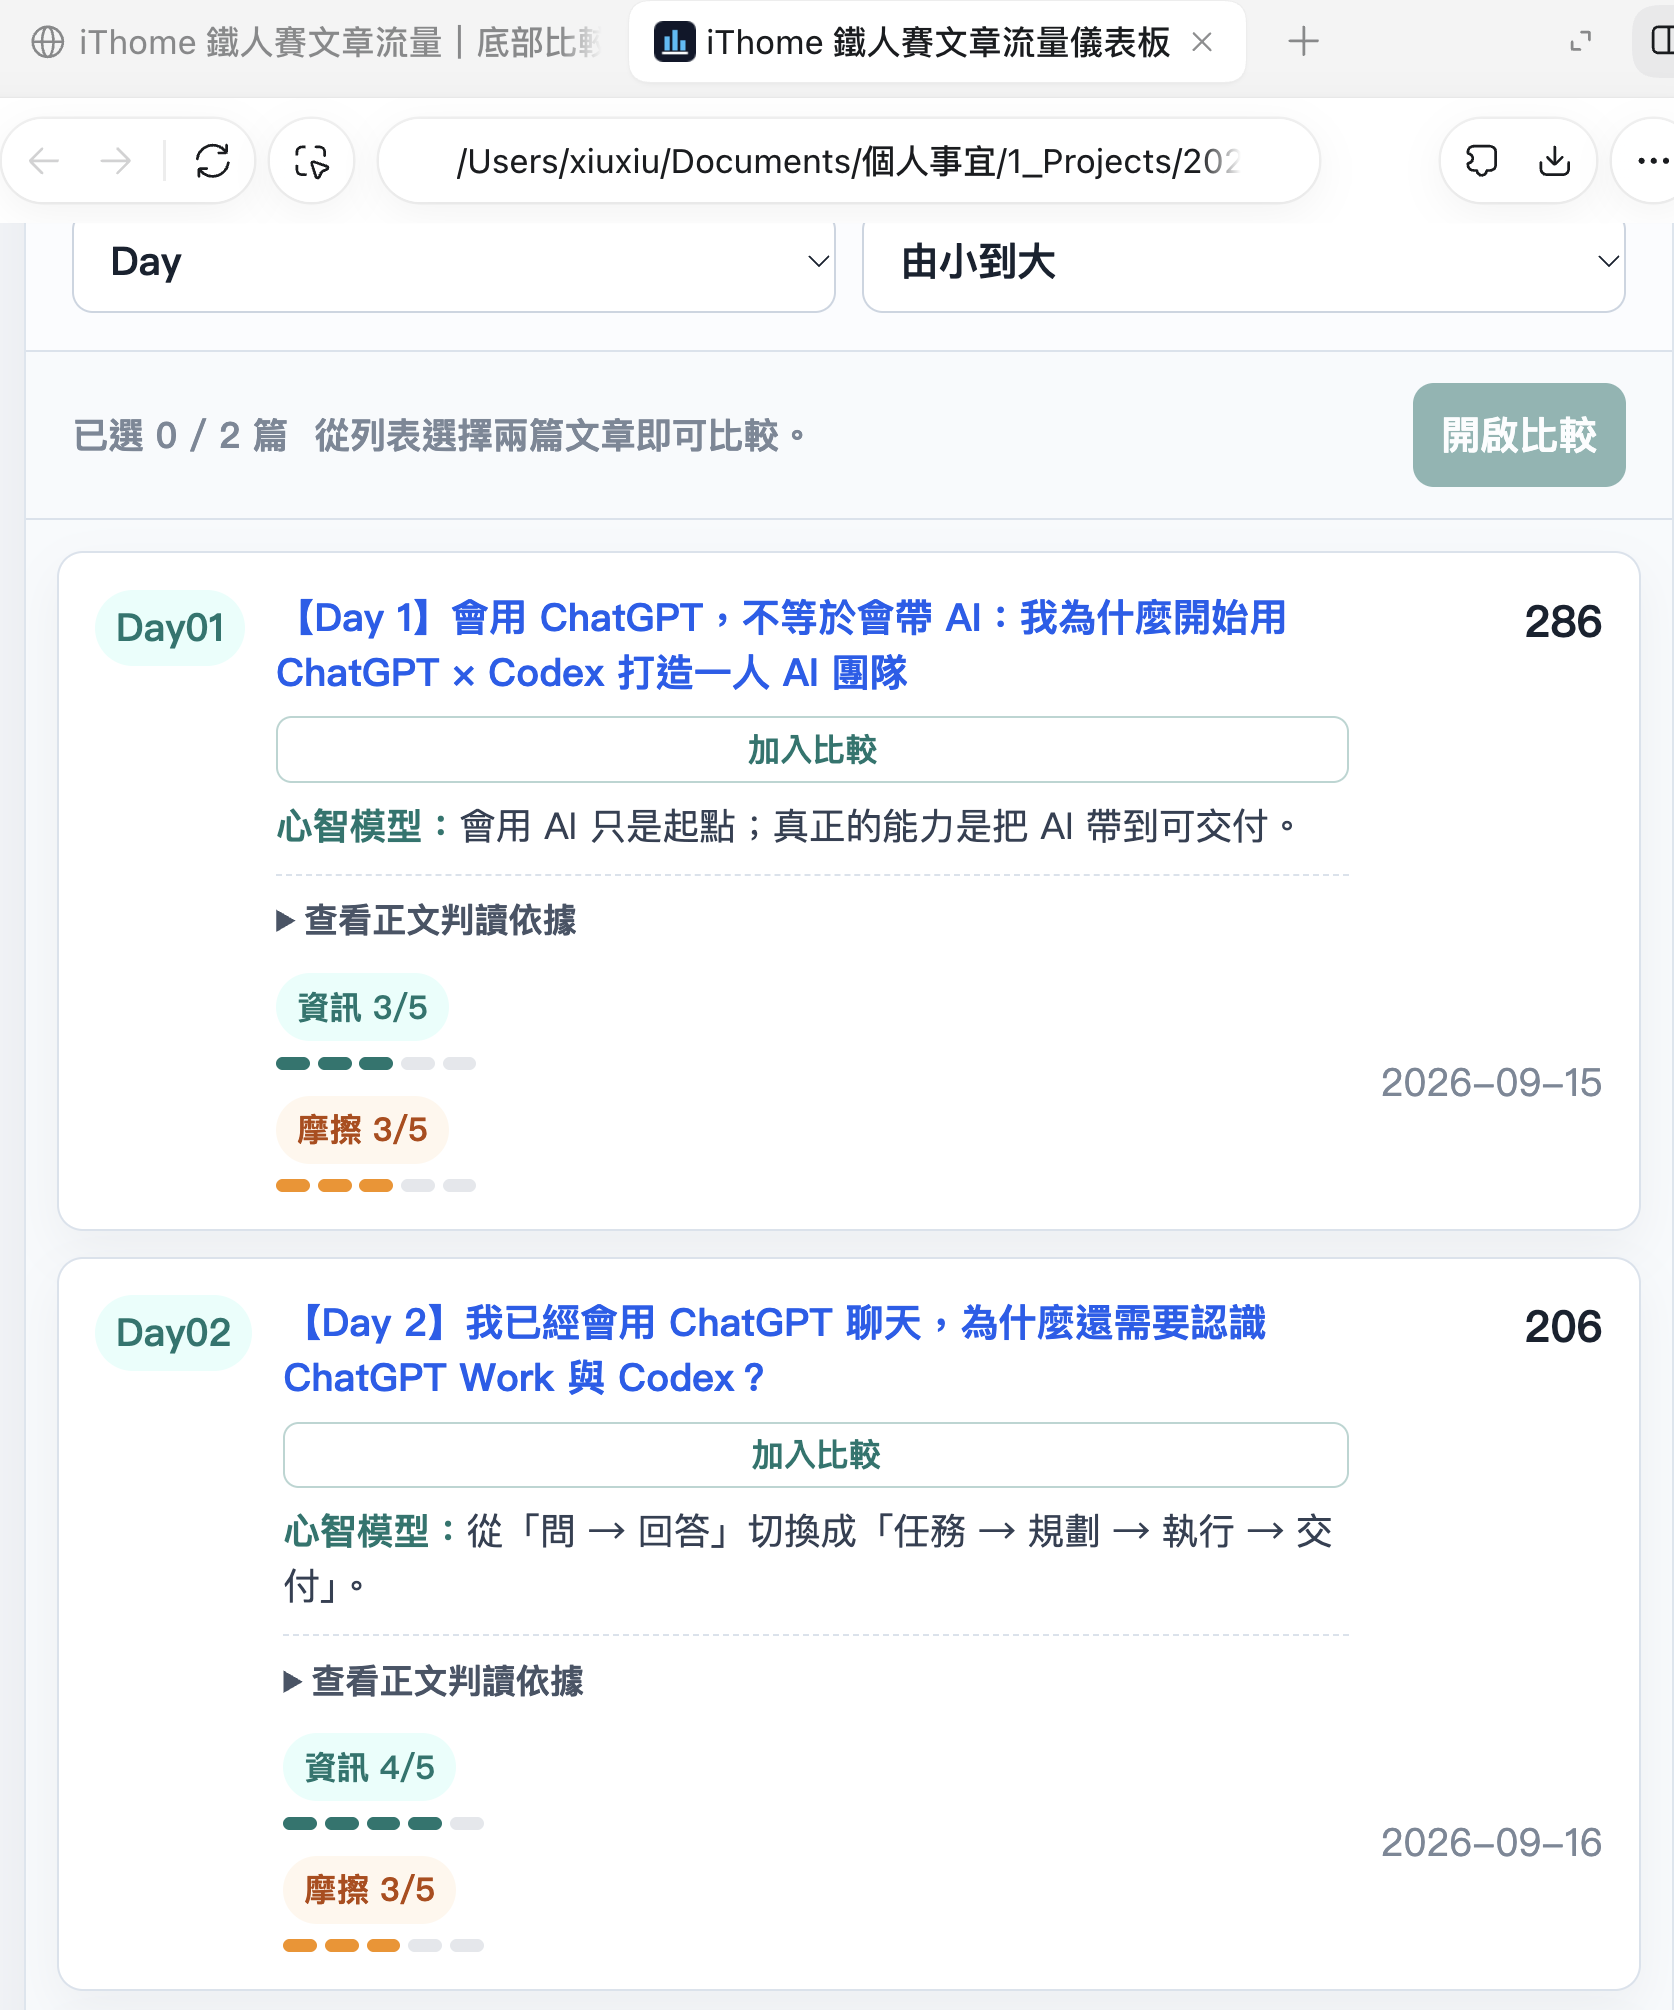Click the date 2026-09-15
The height and width of the screenshot is (2010, 1674).
[1491, 1083]
